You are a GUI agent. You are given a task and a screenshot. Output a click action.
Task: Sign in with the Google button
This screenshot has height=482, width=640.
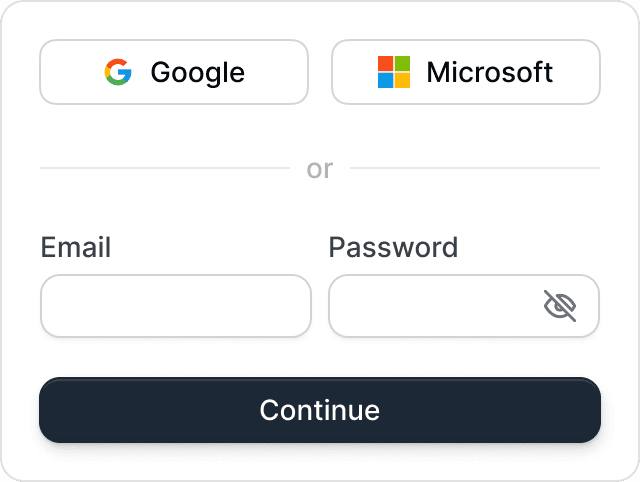[174, 72]
